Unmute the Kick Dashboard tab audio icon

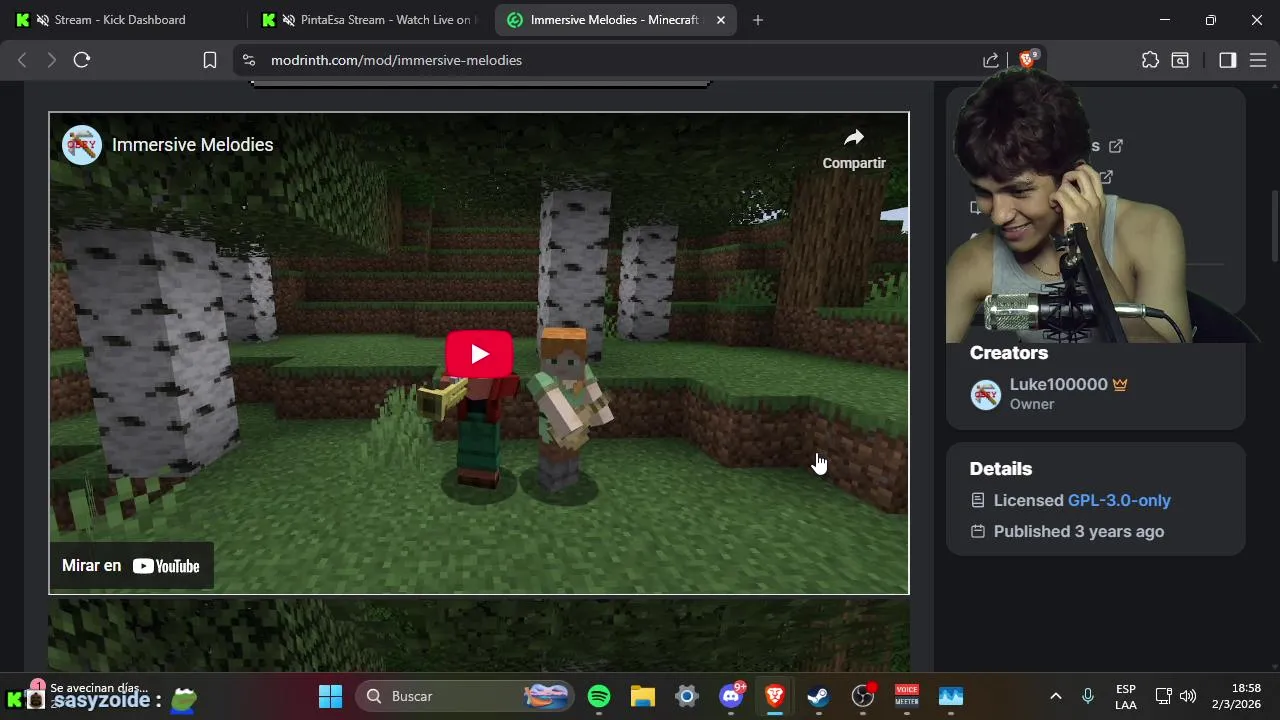click(x=42, y=20)
